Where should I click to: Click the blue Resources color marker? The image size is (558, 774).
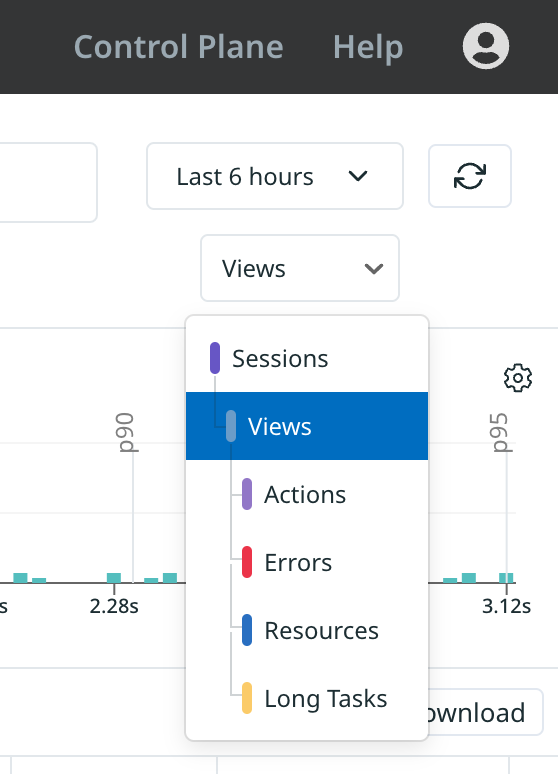[x=247, y=630]
